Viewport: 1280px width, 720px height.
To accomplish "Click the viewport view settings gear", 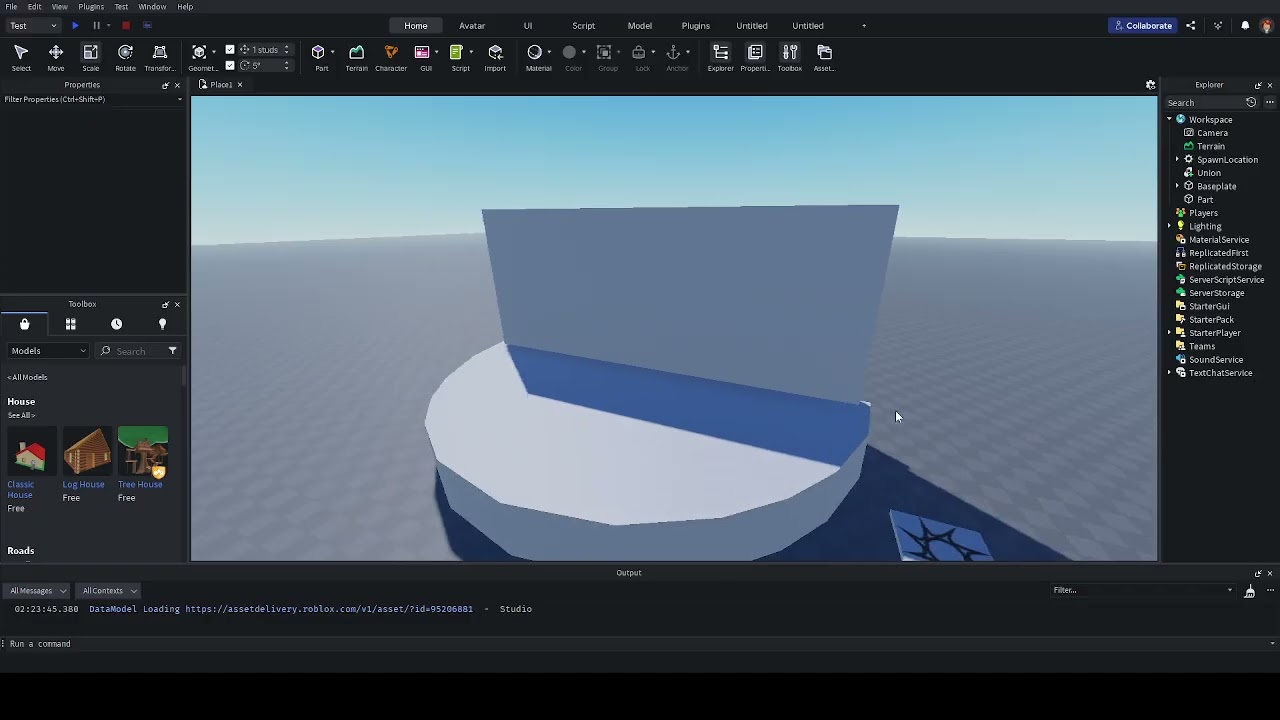I will click(1150, 85).
